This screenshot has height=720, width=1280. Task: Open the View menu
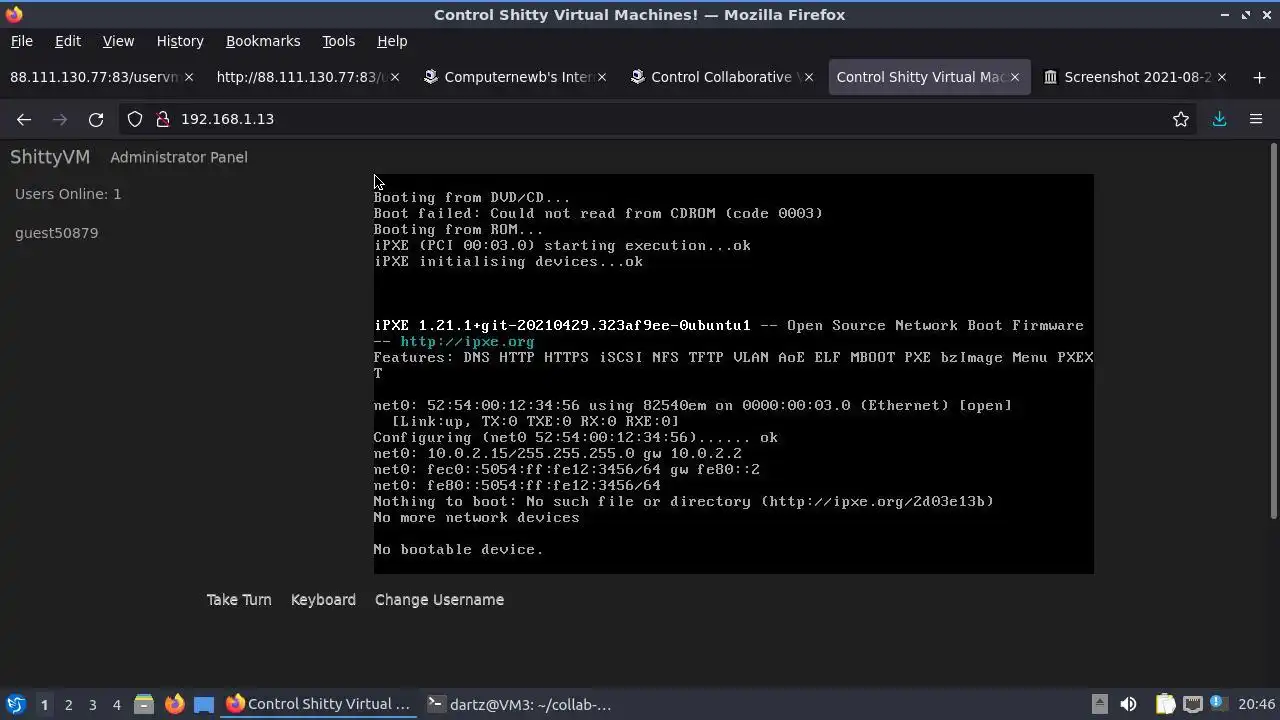pyautogui.click(x=118, y=41)
